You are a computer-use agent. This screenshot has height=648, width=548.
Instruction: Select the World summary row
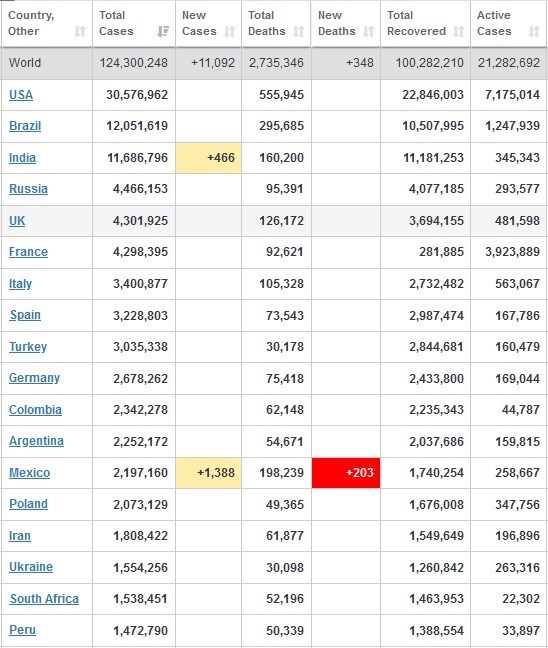(x=274, y=63)
